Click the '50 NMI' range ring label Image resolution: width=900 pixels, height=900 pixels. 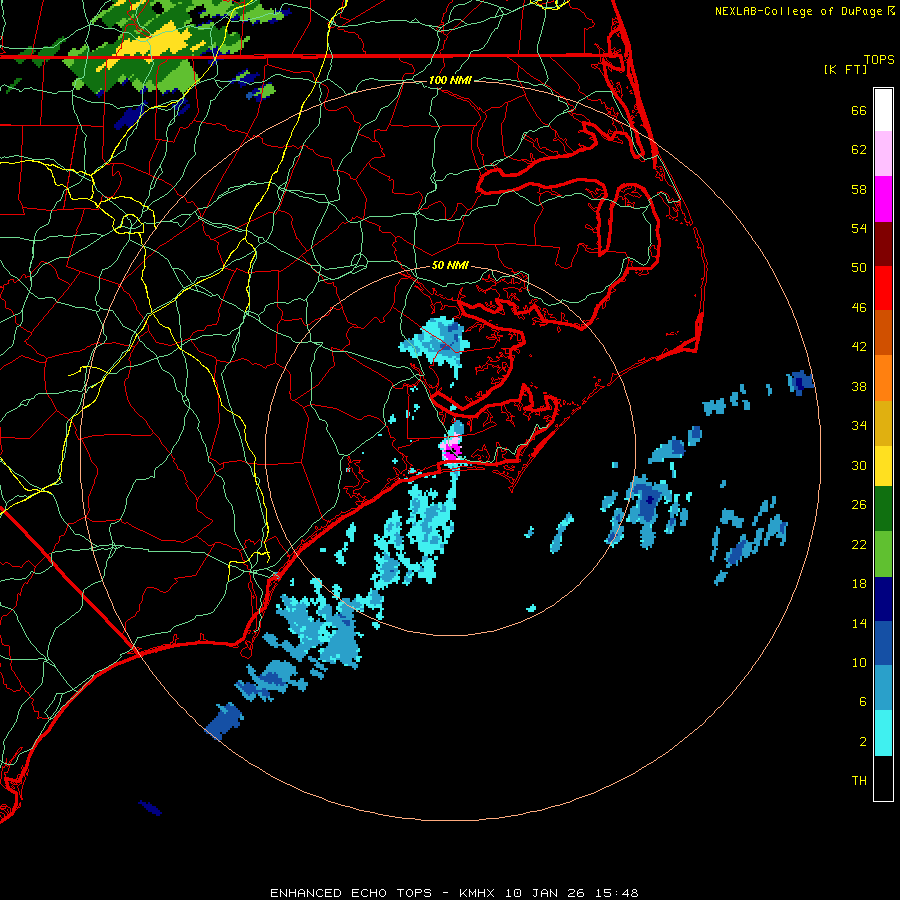[450, 265]
